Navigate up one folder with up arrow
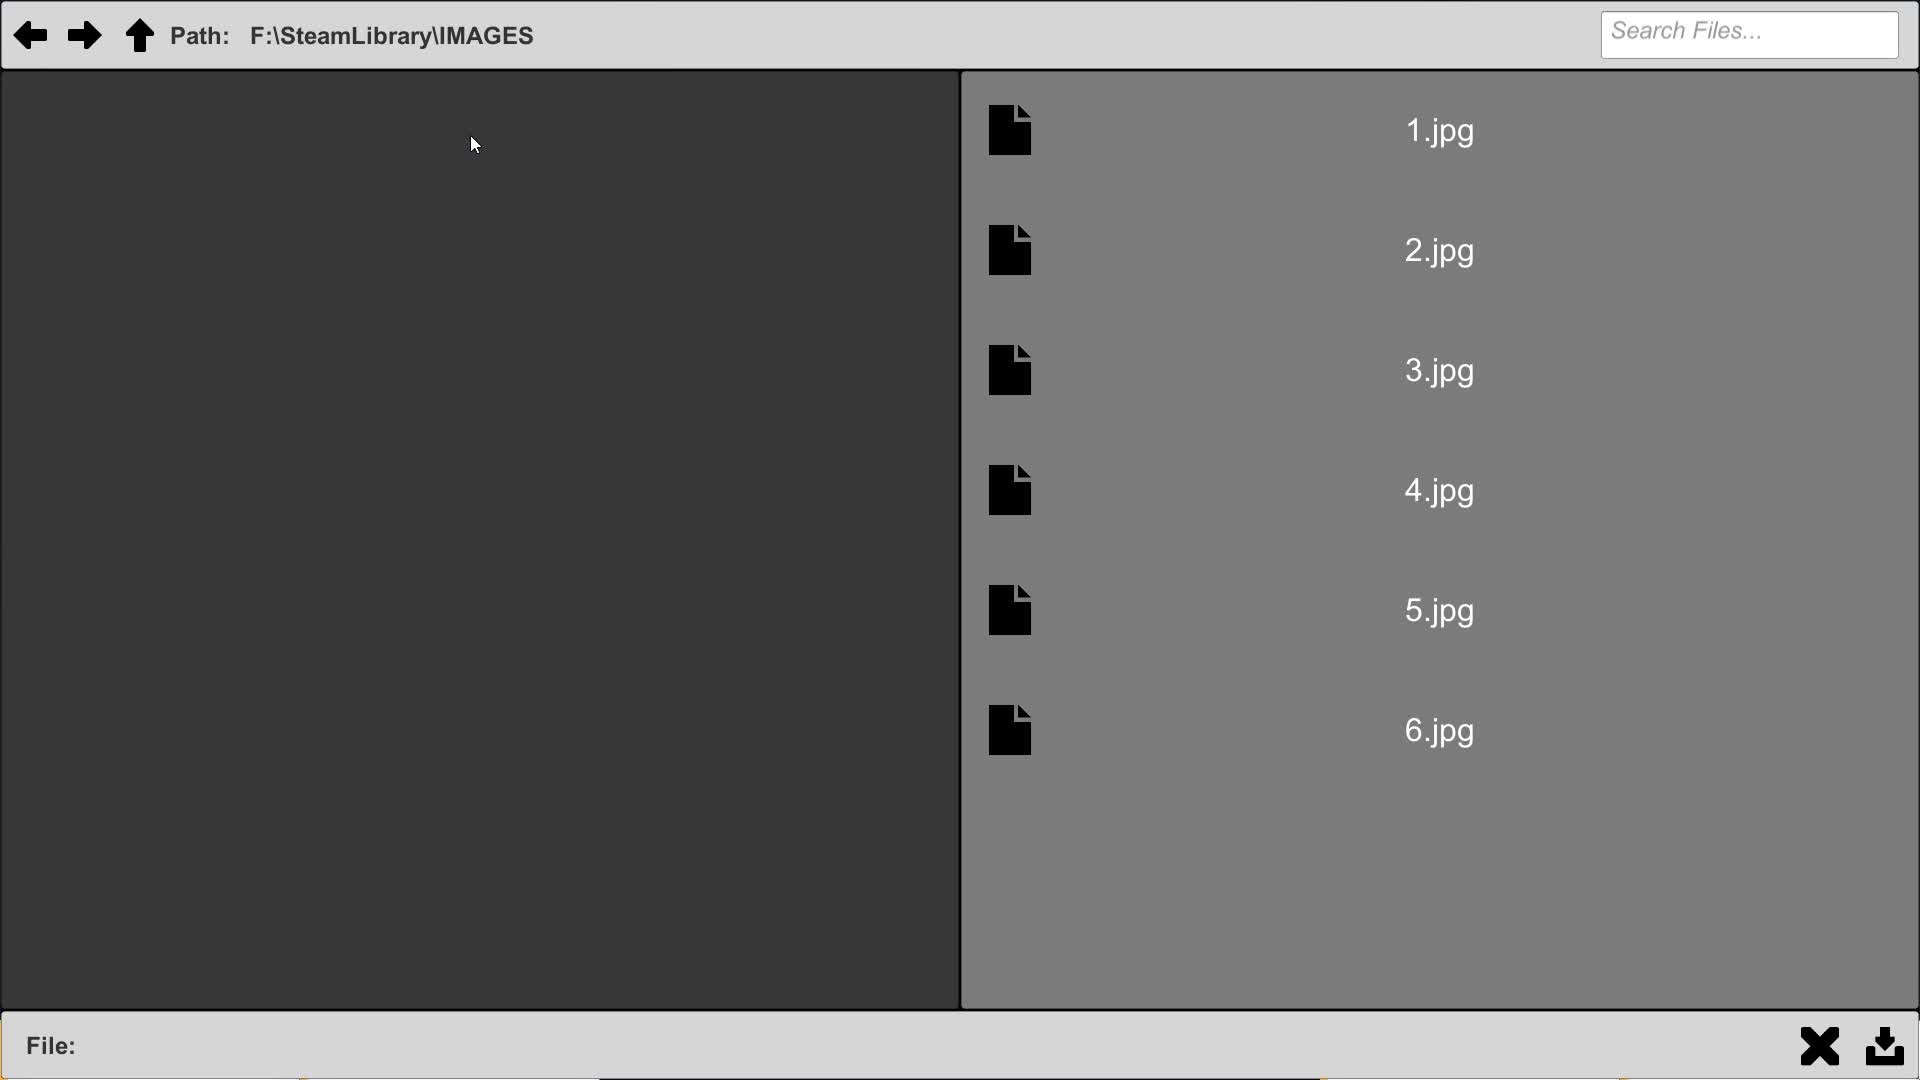 click(x=140, y=36)
